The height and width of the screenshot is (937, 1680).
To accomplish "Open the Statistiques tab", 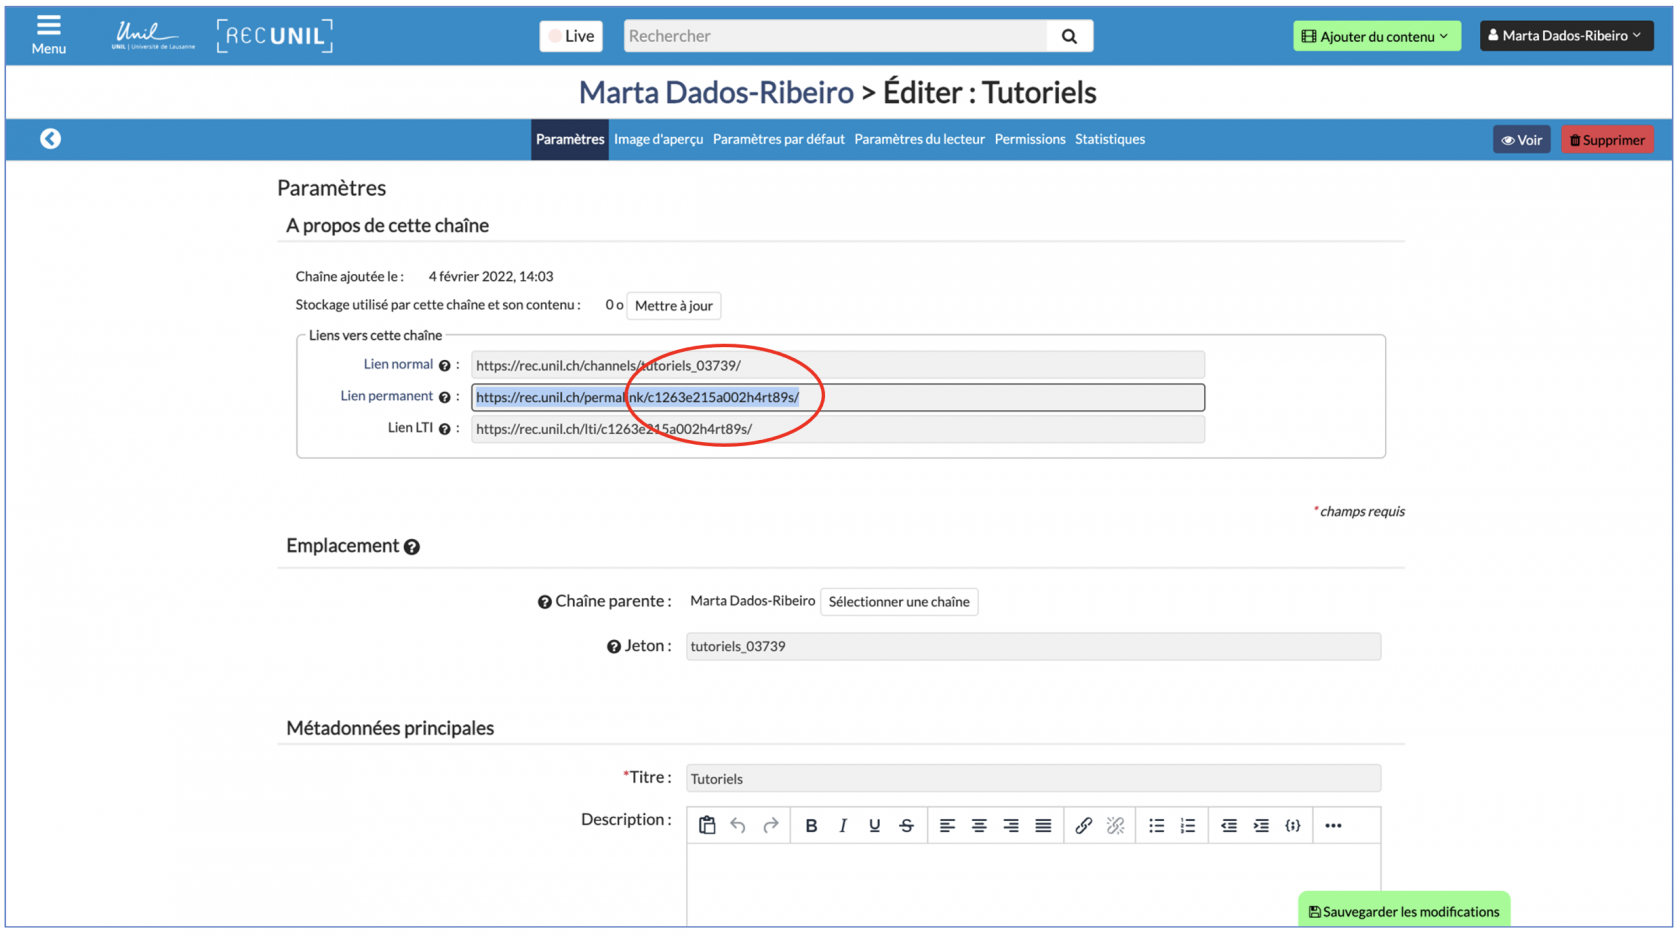I will point(1109,139).
